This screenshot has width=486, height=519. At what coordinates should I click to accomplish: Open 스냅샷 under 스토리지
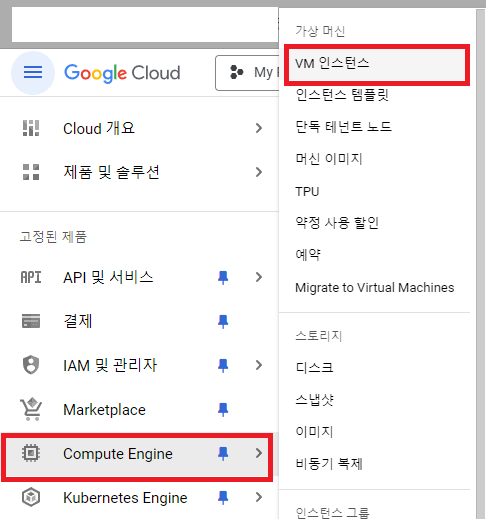[x=314, y=399]
